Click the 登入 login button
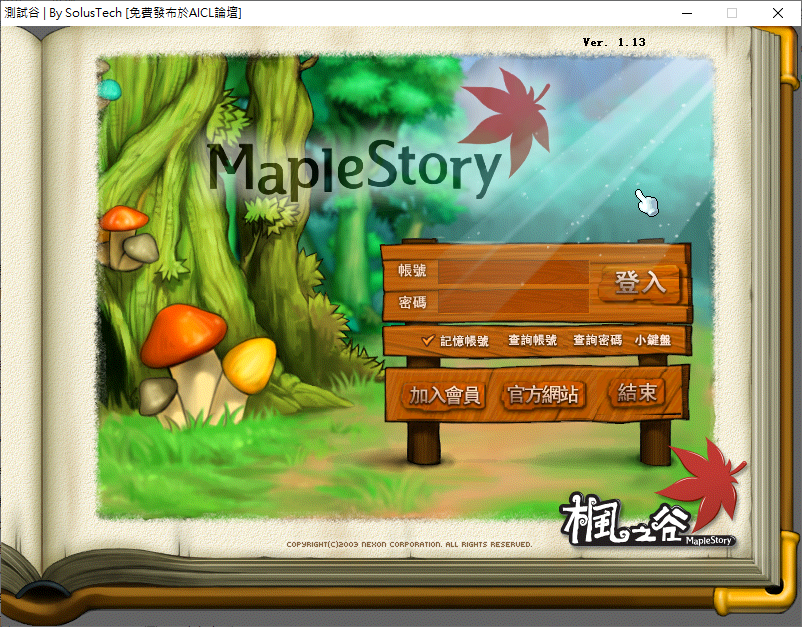This screenshot has width=802, height=627. tap(639, 283)
